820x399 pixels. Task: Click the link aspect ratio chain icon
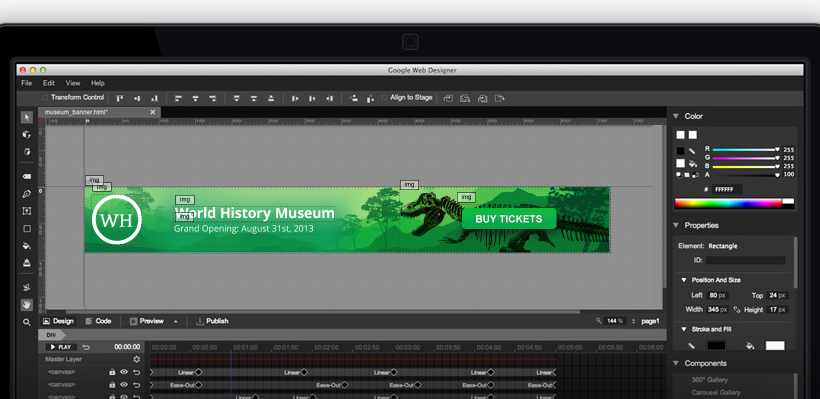pyautogui.click(x=737, y=310)
